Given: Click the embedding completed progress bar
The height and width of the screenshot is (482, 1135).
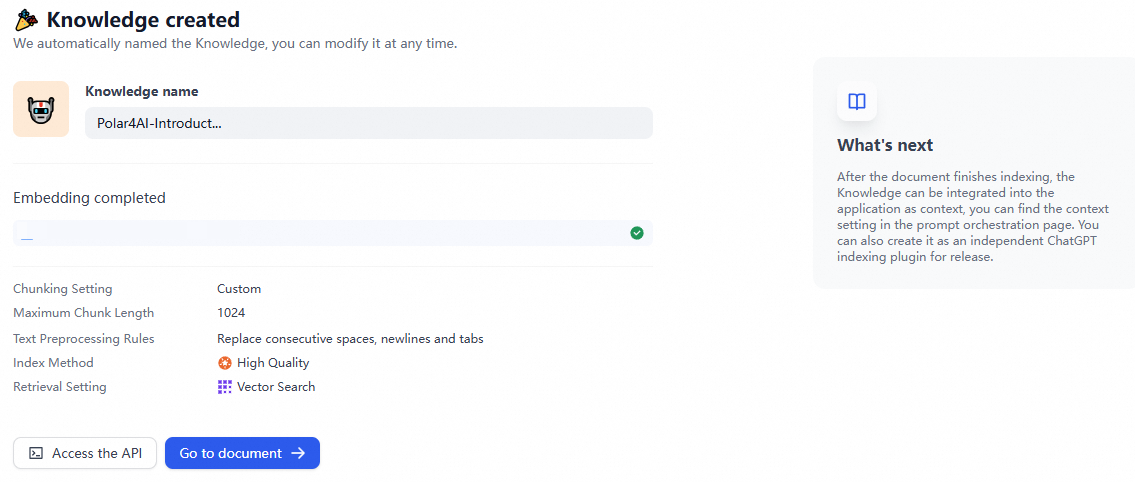Looking at the screenshot, I should click(x=320, y=233).
